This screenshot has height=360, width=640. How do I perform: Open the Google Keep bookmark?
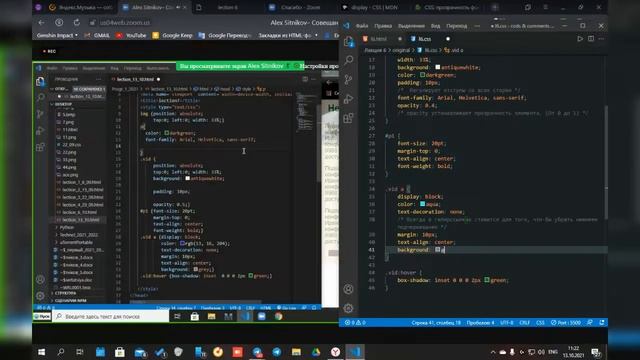tap(172, 36)
